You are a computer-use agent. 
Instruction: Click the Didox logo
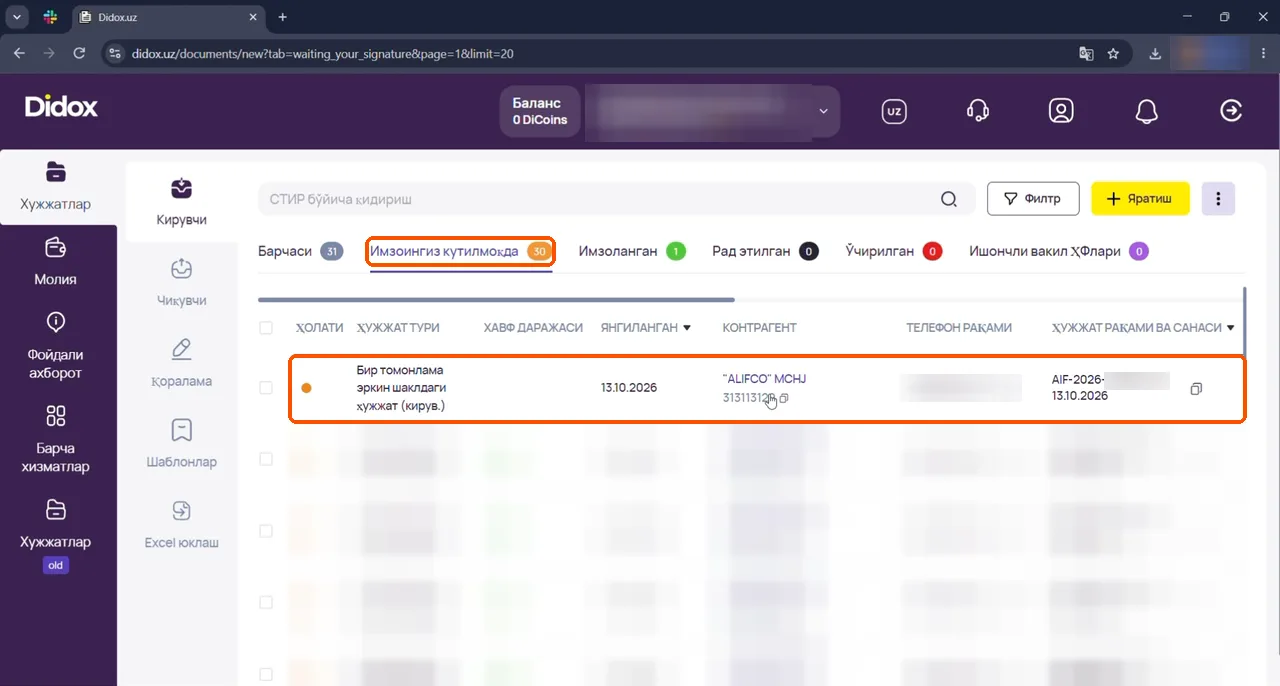pos(61,106)
